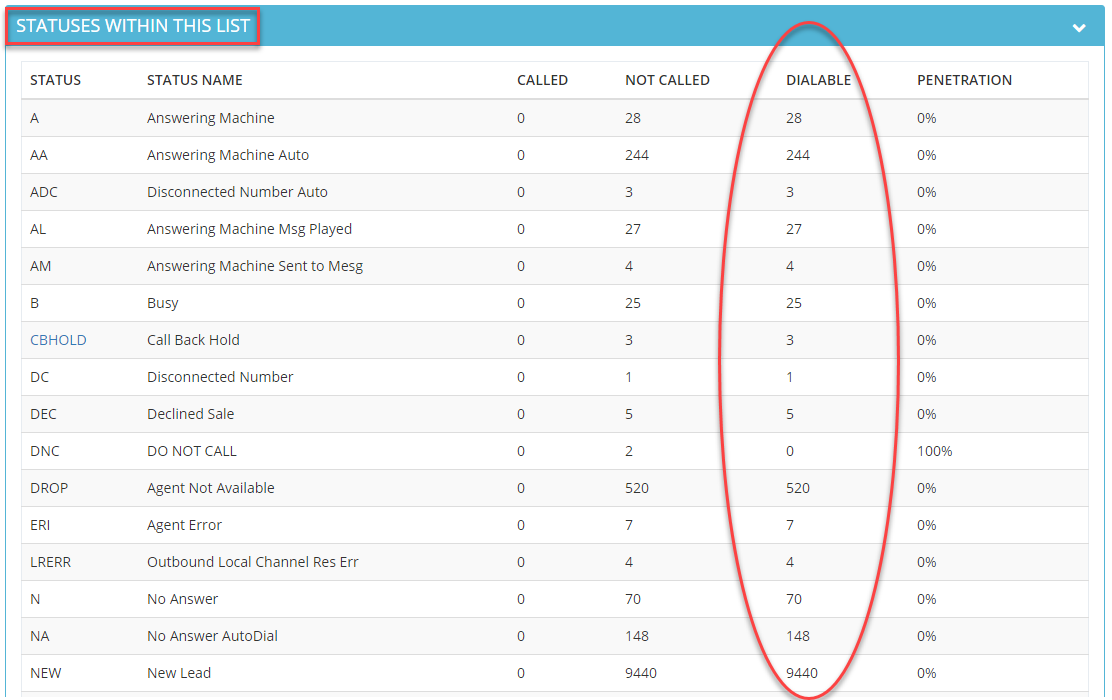Click the 148 not called value for NA
Image resolution: width=1112 pixels, height=700 pixels.
click(637, 636)
